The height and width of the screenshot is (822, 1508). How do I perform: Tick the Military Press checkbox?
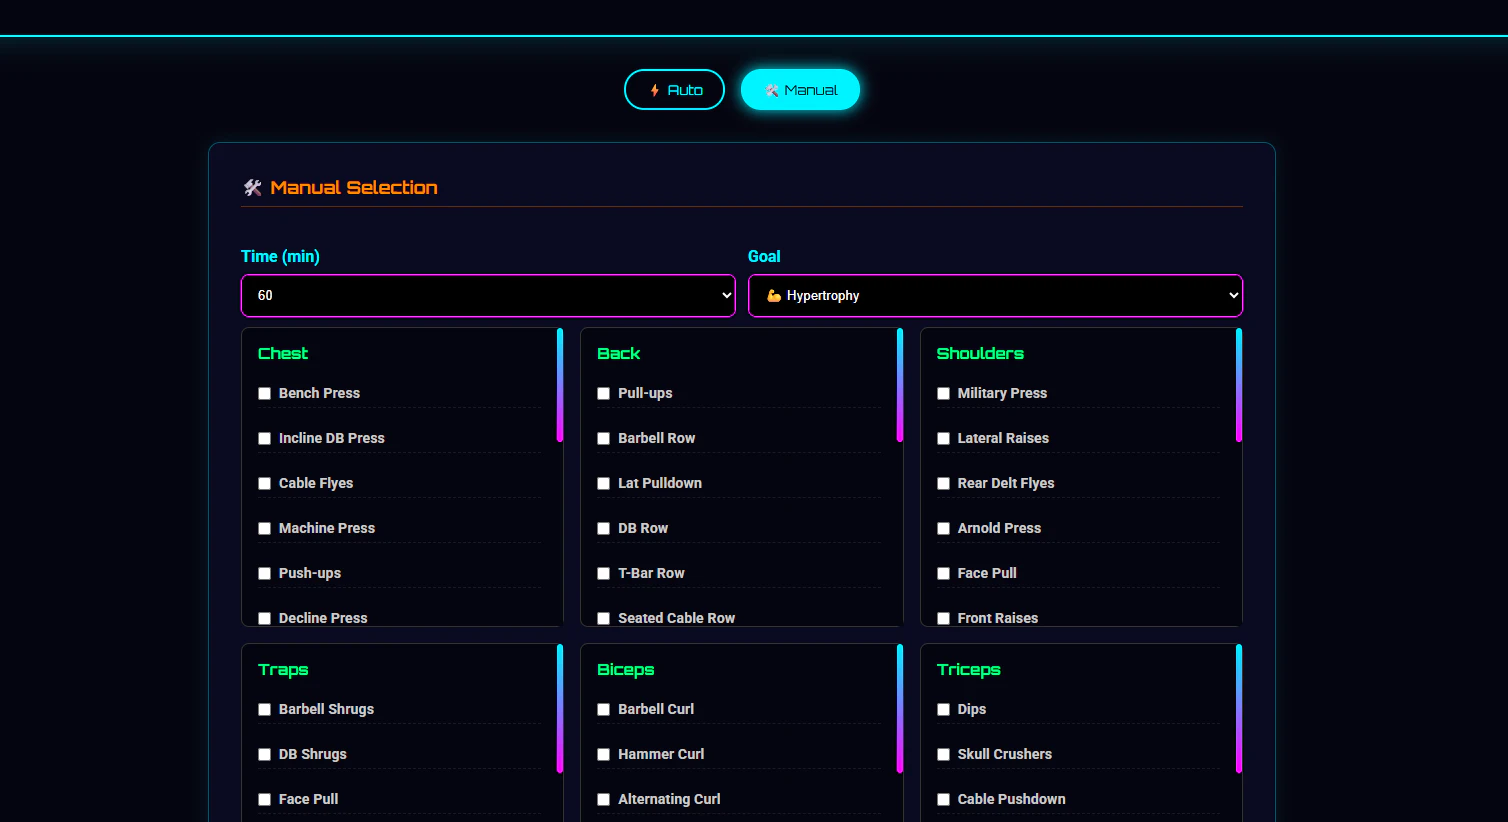(x=944, y=394)
